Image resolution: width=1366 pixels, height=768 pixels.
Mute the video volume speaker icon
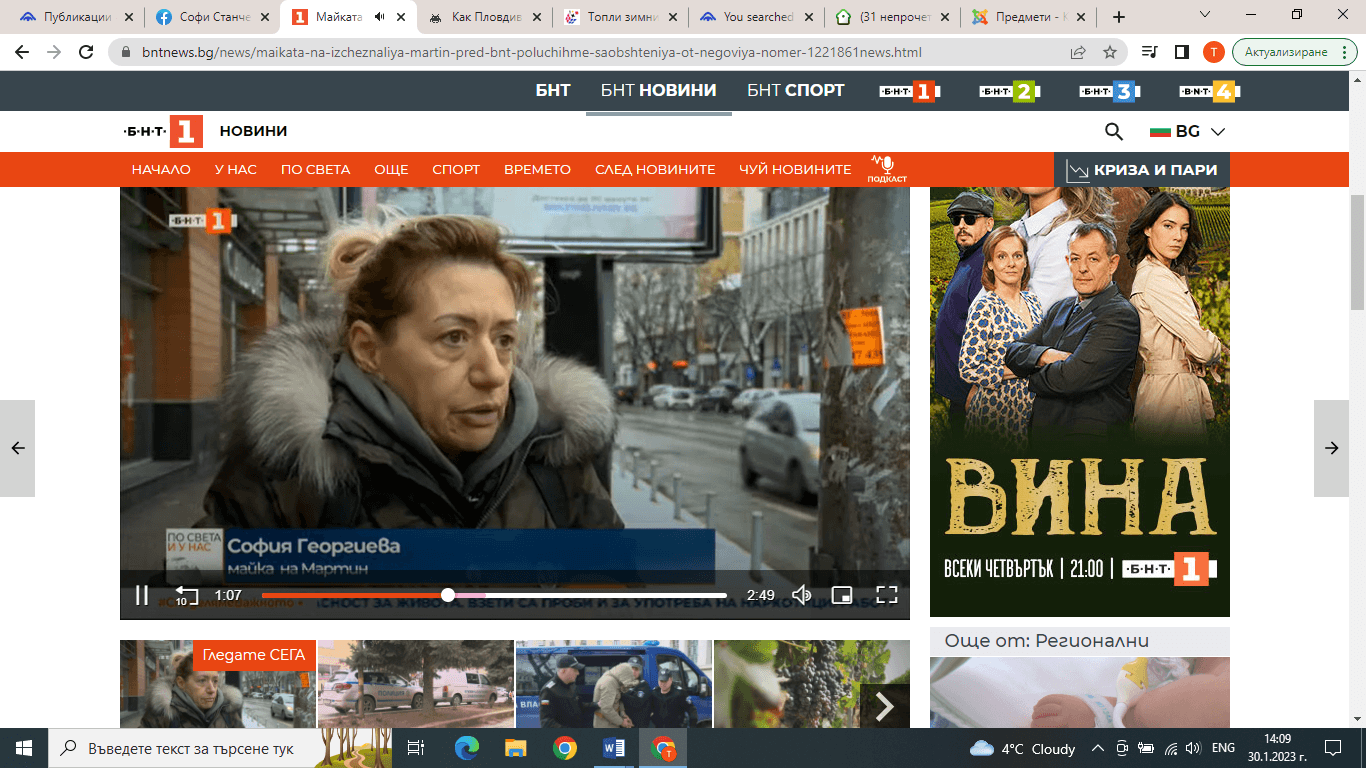801,595
